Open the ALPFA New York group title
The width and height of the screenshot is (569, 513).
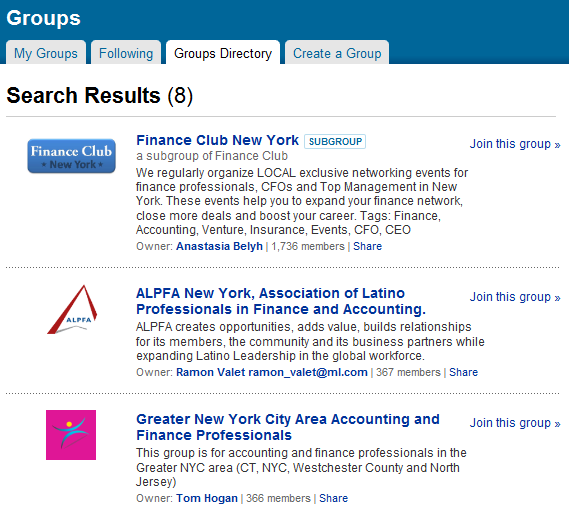tap(281, 301)
